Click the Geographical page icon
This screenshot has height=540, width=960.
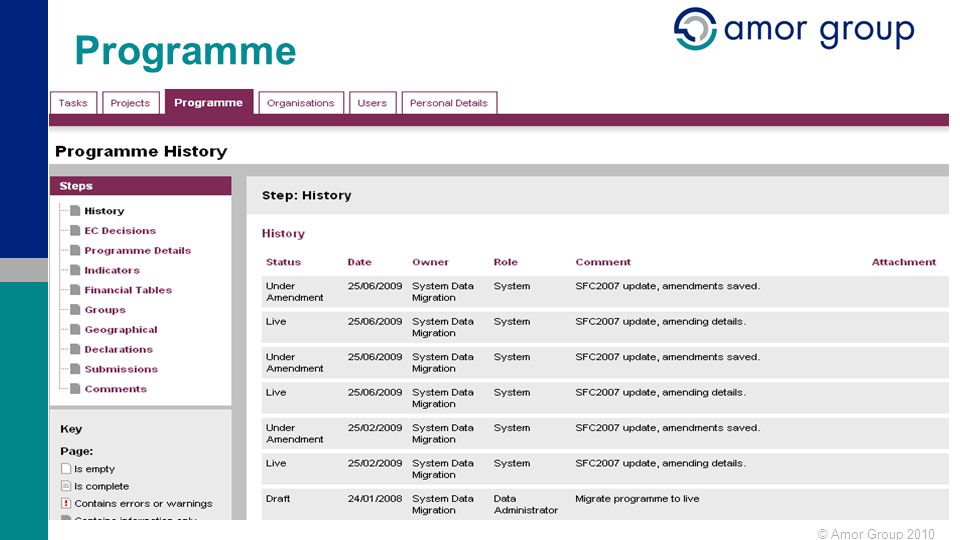tap(75, 329)
